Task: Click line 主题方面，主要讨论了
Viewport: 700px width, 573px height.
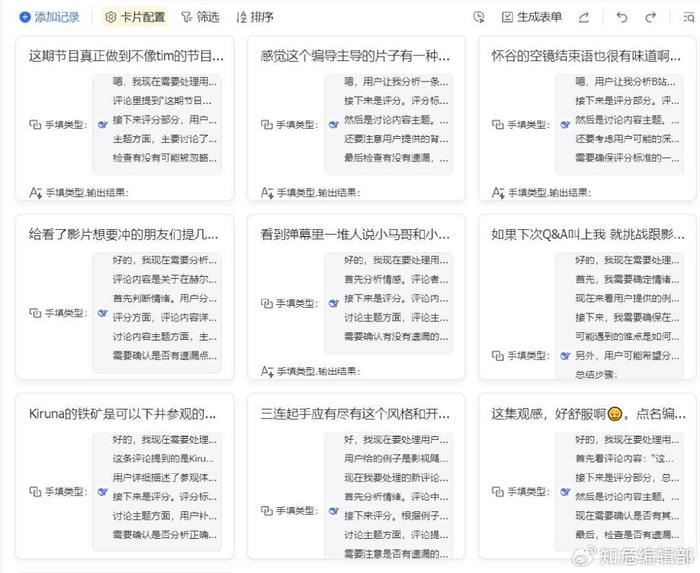Action: [164, 139]
